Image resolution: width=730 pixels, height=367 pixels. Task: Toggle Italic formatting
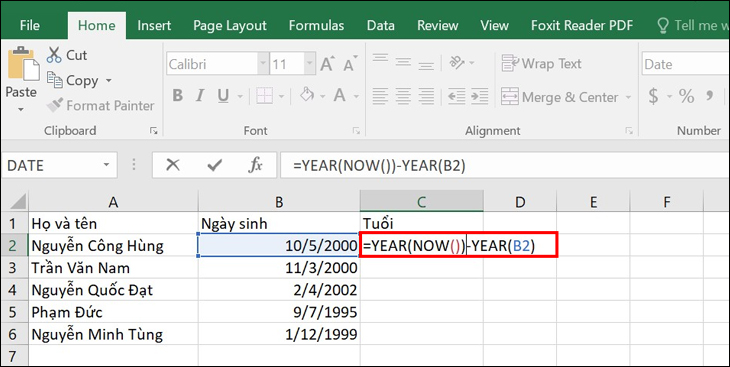tap(200, 96)
